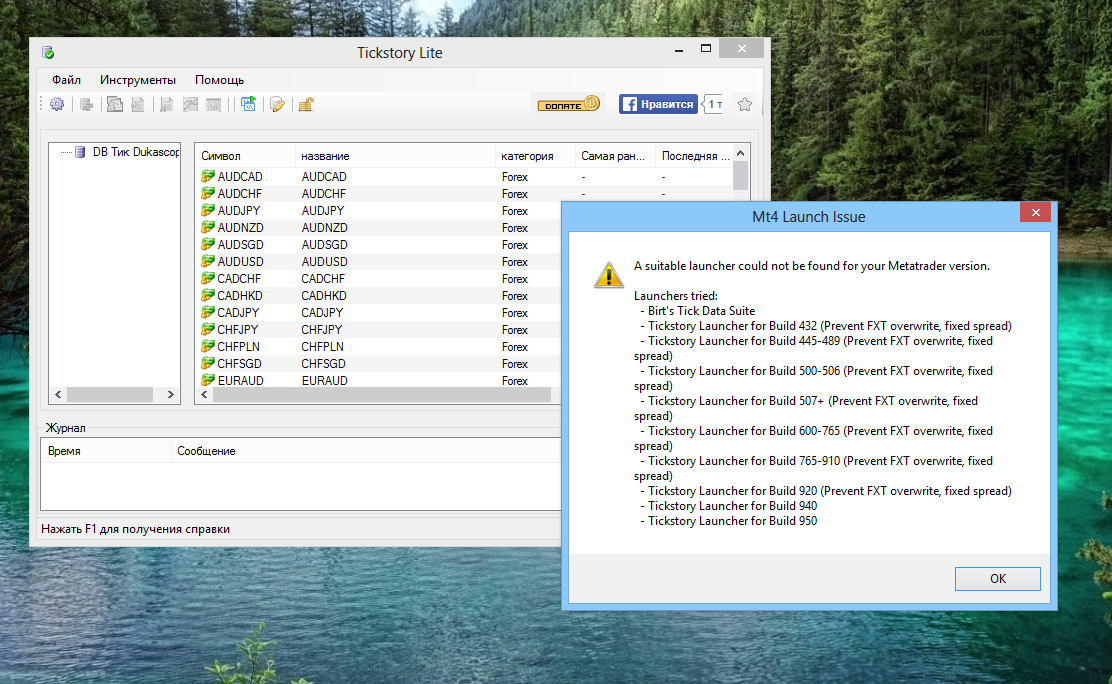The width and height of the screenshot is (1112, 684).
Task: Open settings gear in Tickstory toolbar
Action: (x=57, y=104)
